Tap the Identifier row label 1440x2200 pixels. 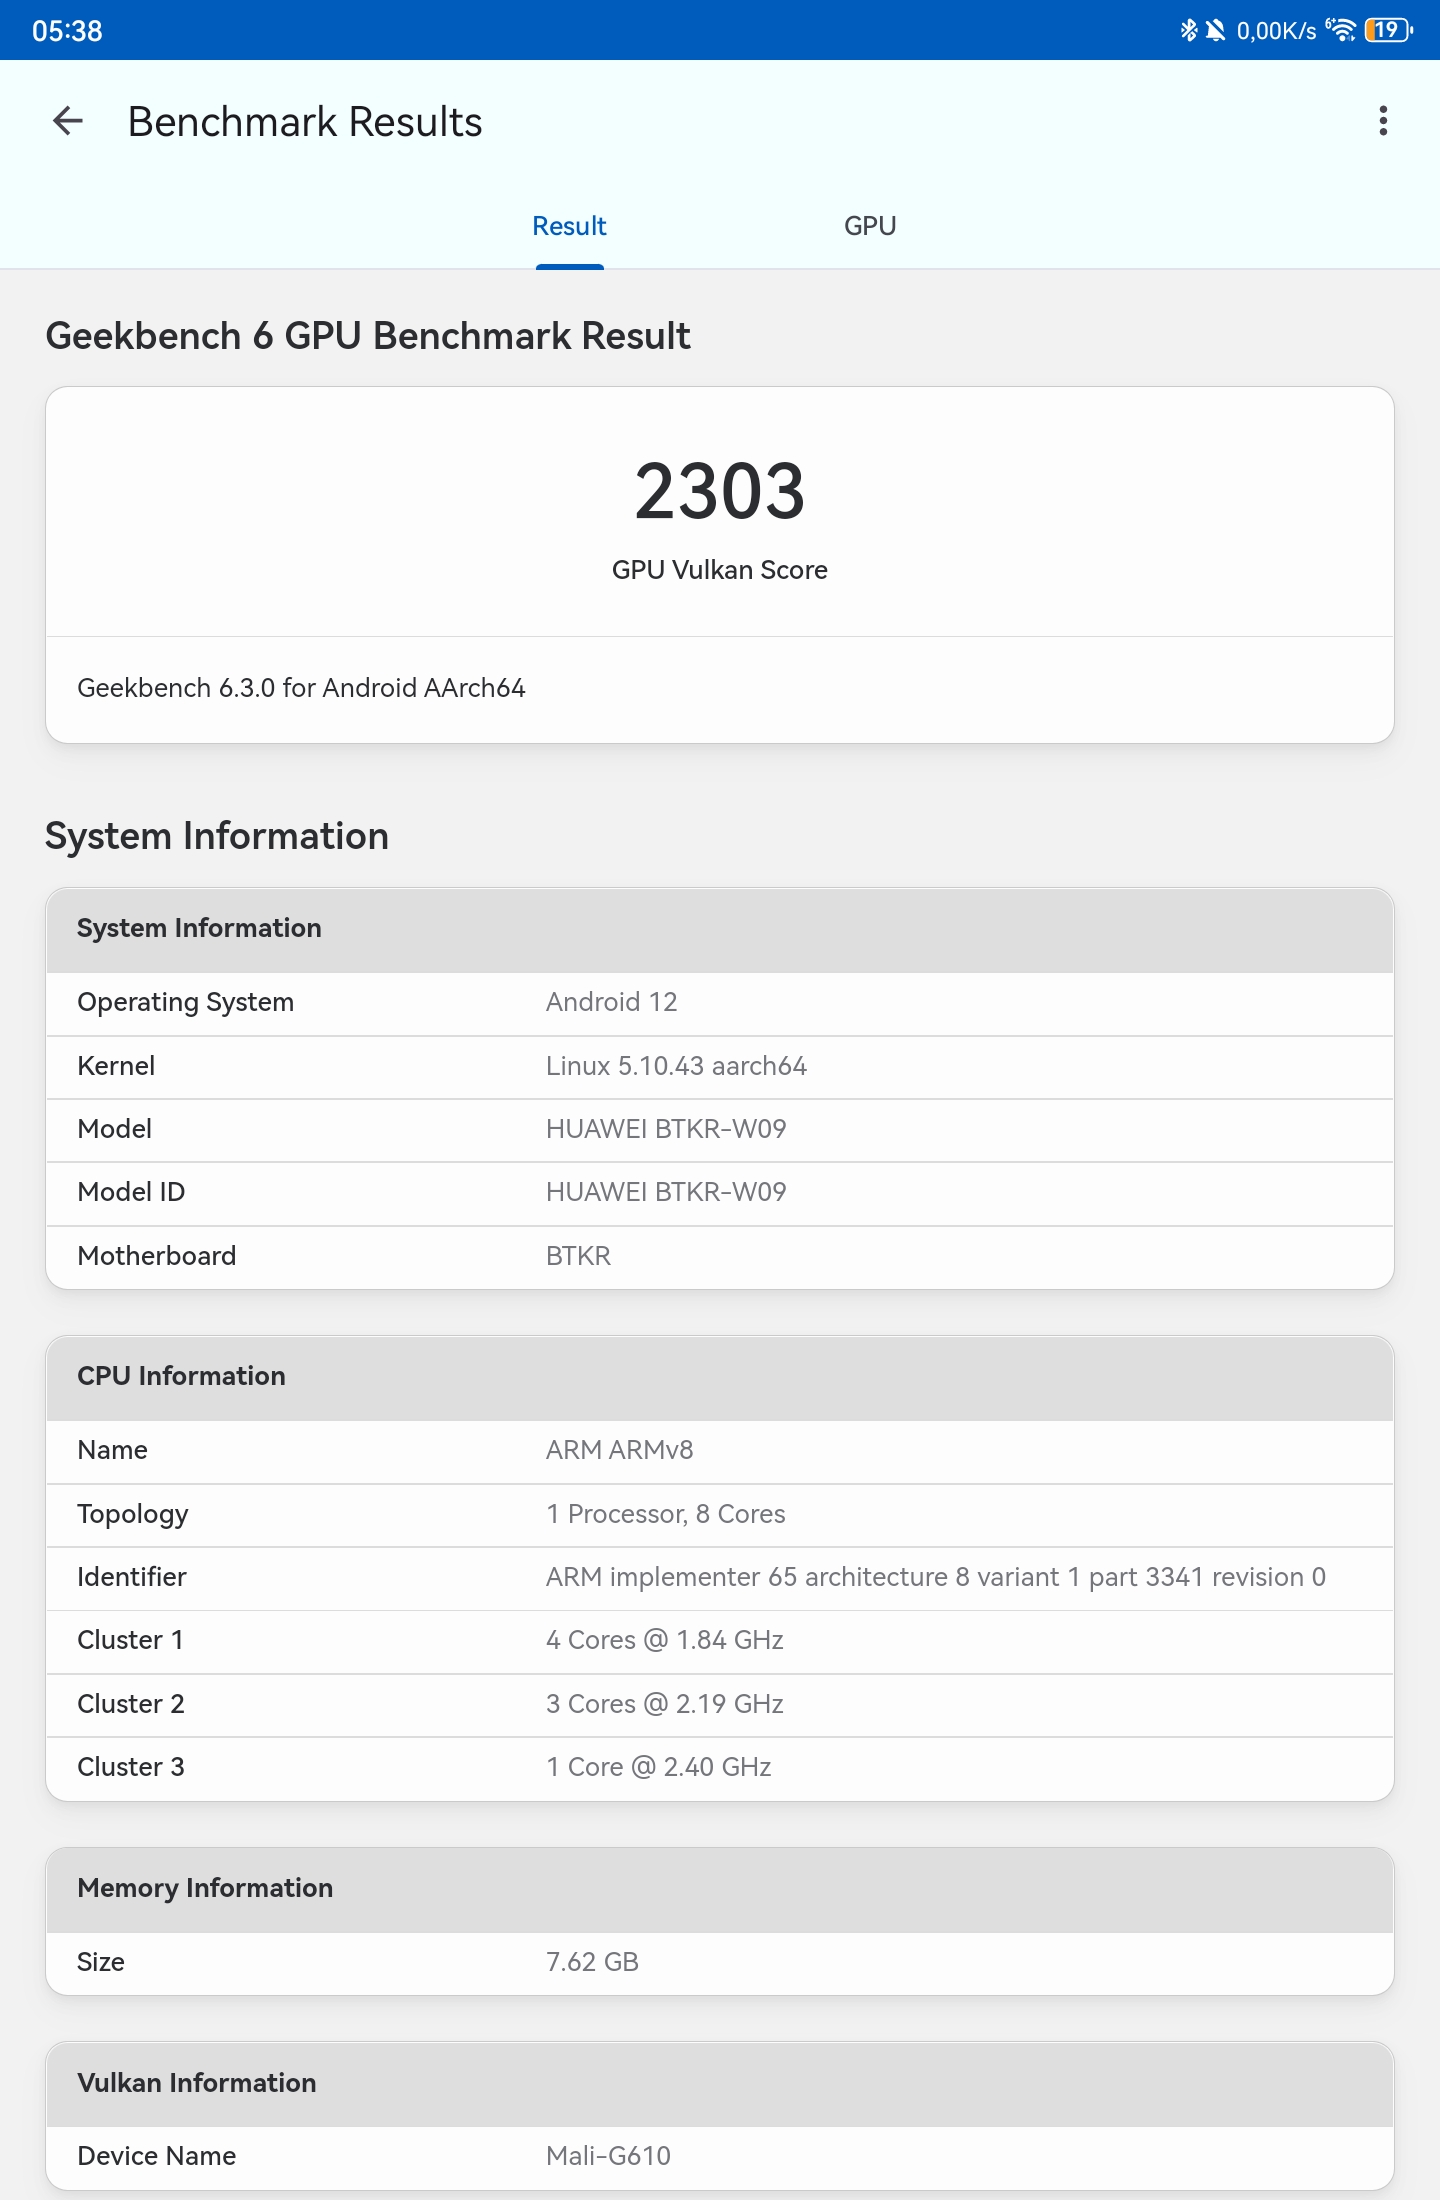pyautogui.click(x=132, y=1577)
